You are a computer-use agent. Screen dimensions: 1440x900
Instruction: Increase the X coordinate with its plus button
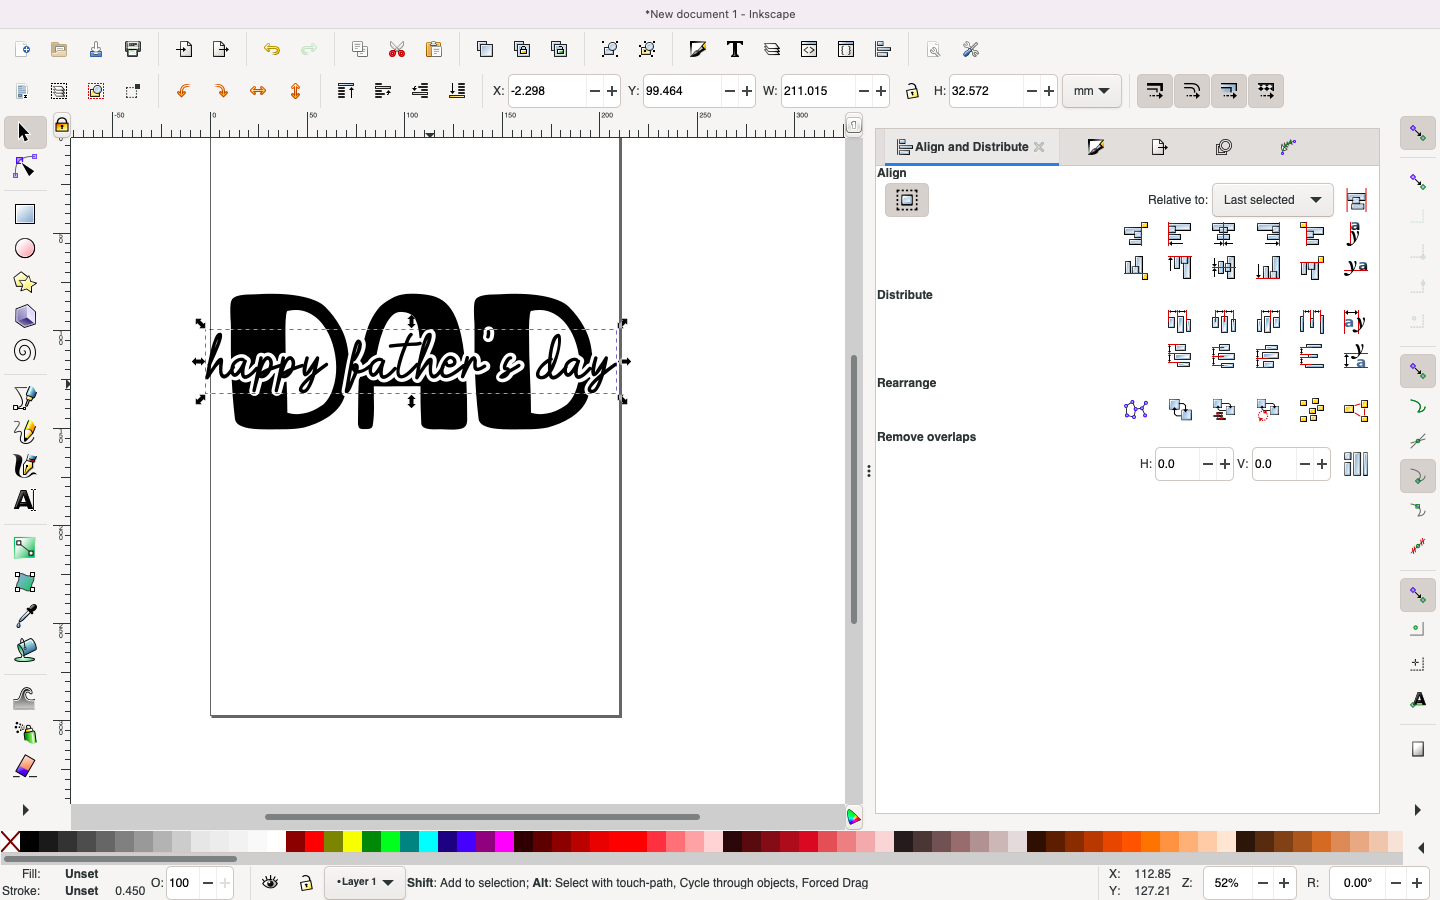click(x=611, y=91)
